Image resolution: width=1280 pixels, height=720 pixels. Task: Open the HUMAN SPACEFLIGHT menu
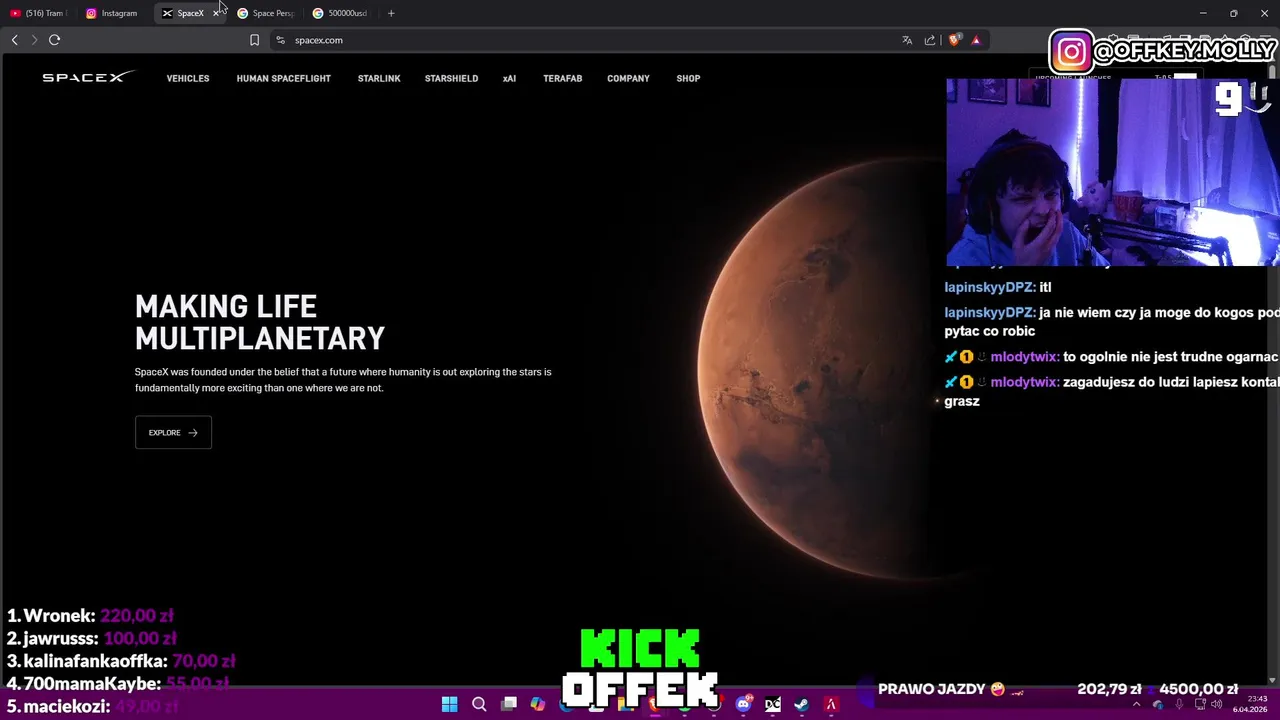(x=283, y=78)
